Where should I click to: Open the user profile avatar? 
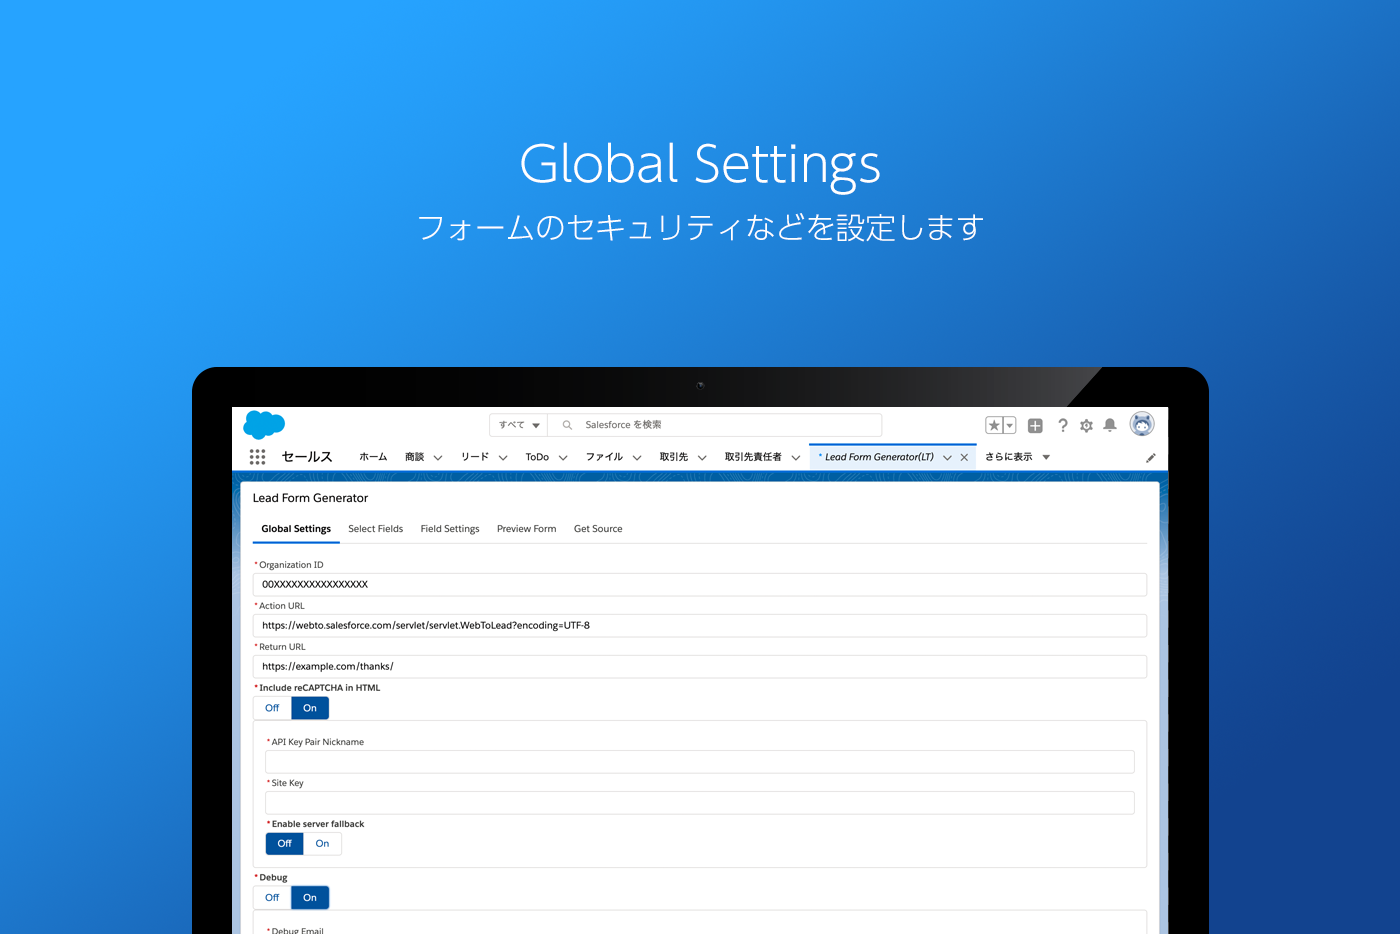pyautogui.click(x=1142, y=424)
